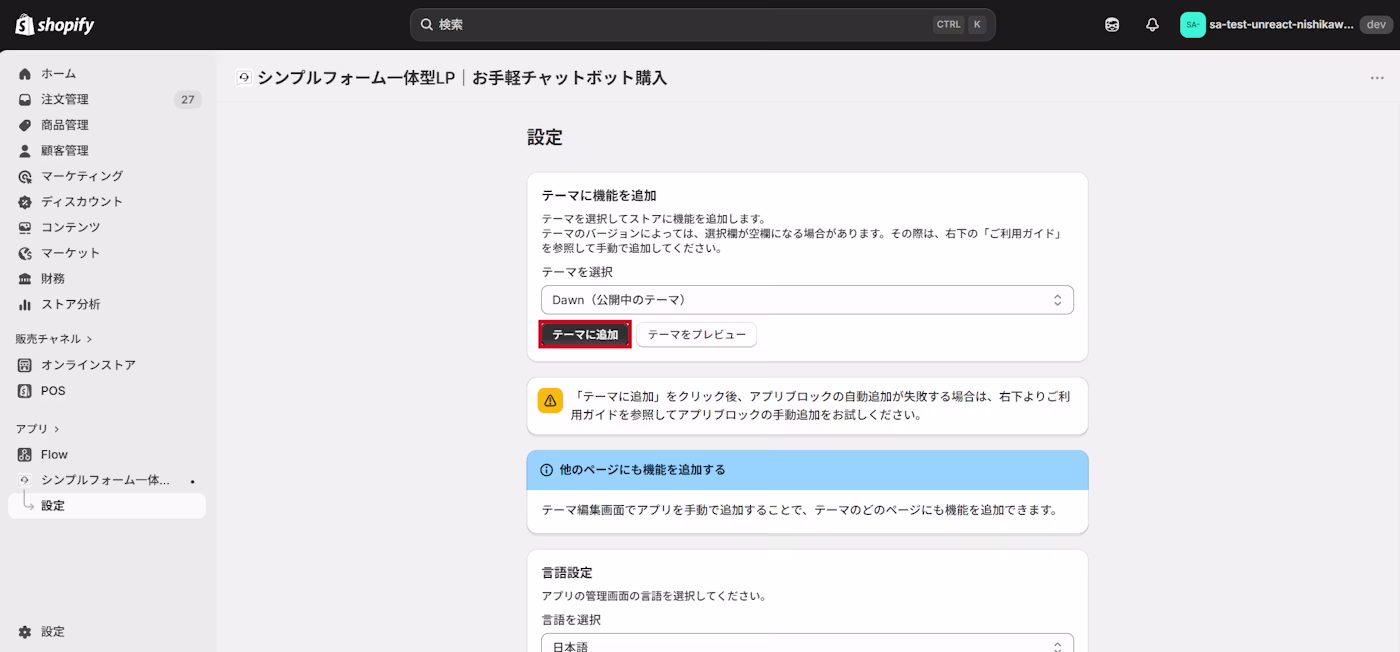The height and width of the screenshot is (652, 1400).
Task: Open 注文管理 menu item
Action: (65, 100)
